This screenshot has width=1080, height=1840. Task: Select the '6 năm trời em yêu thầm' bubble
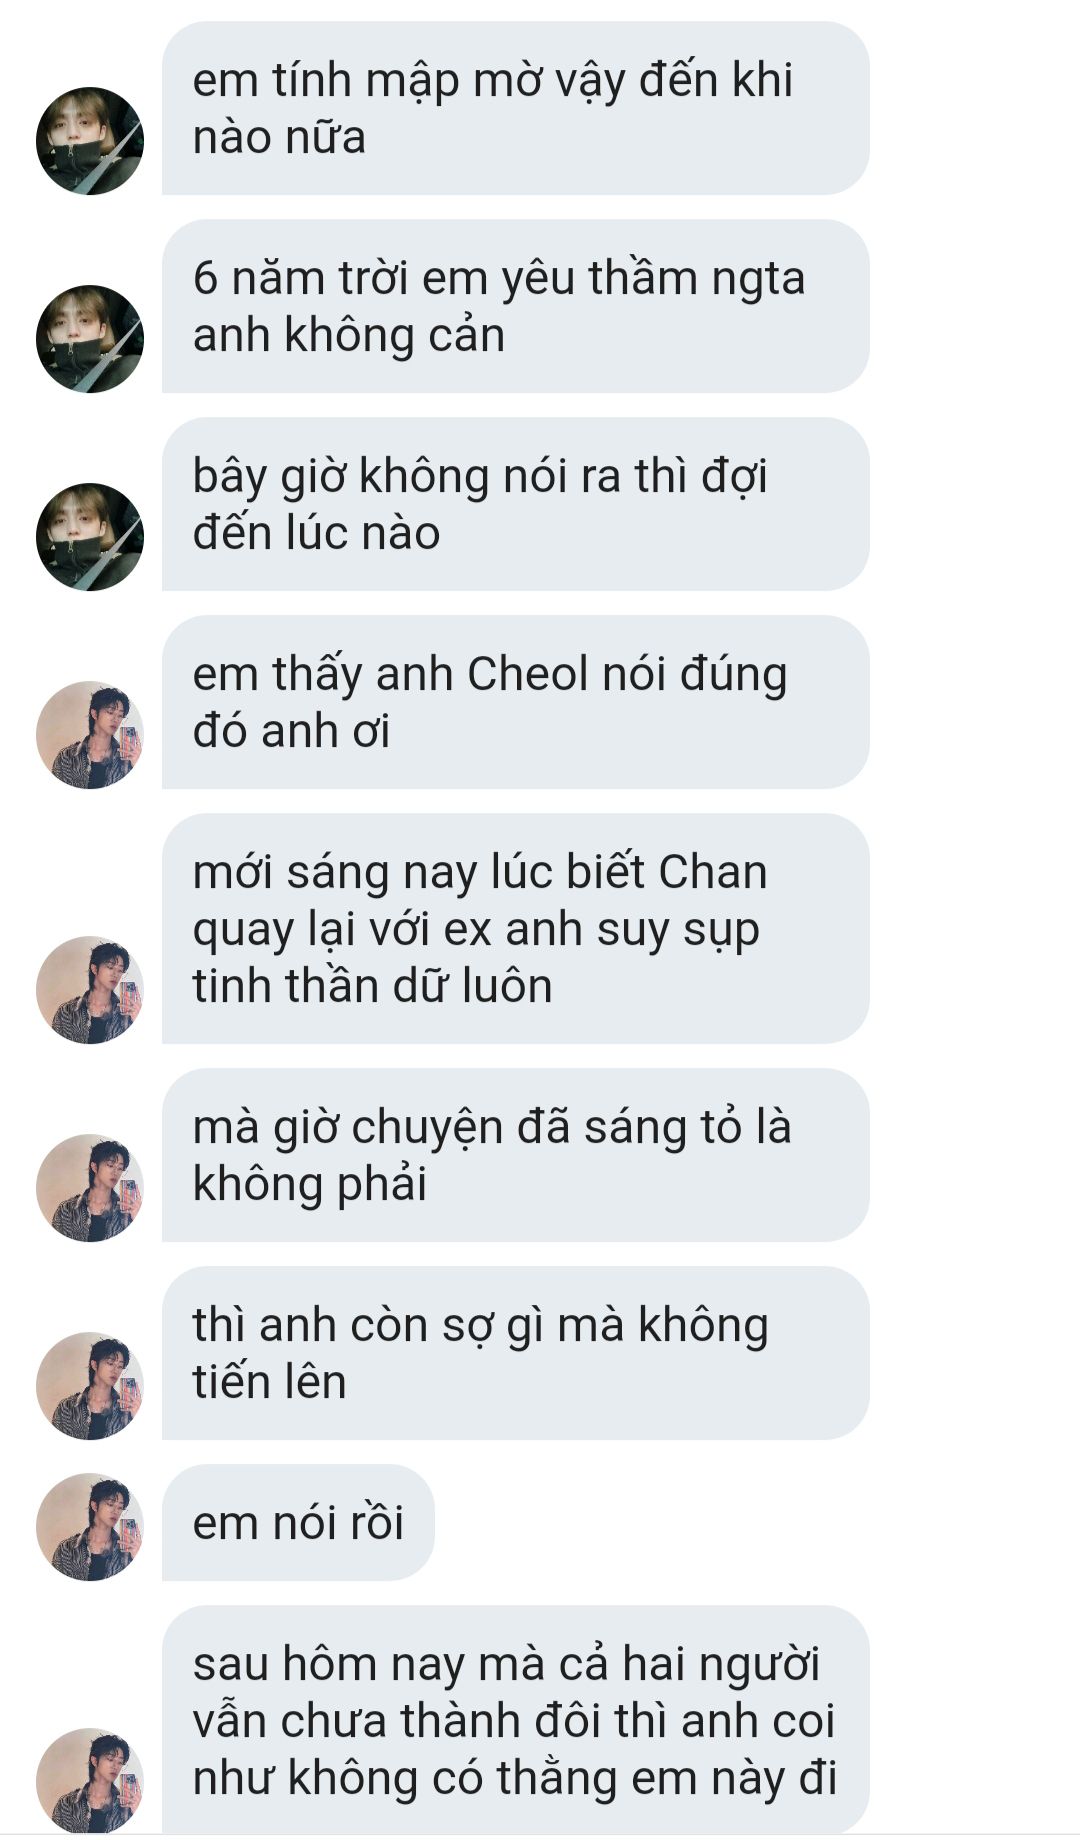(516, 306)
